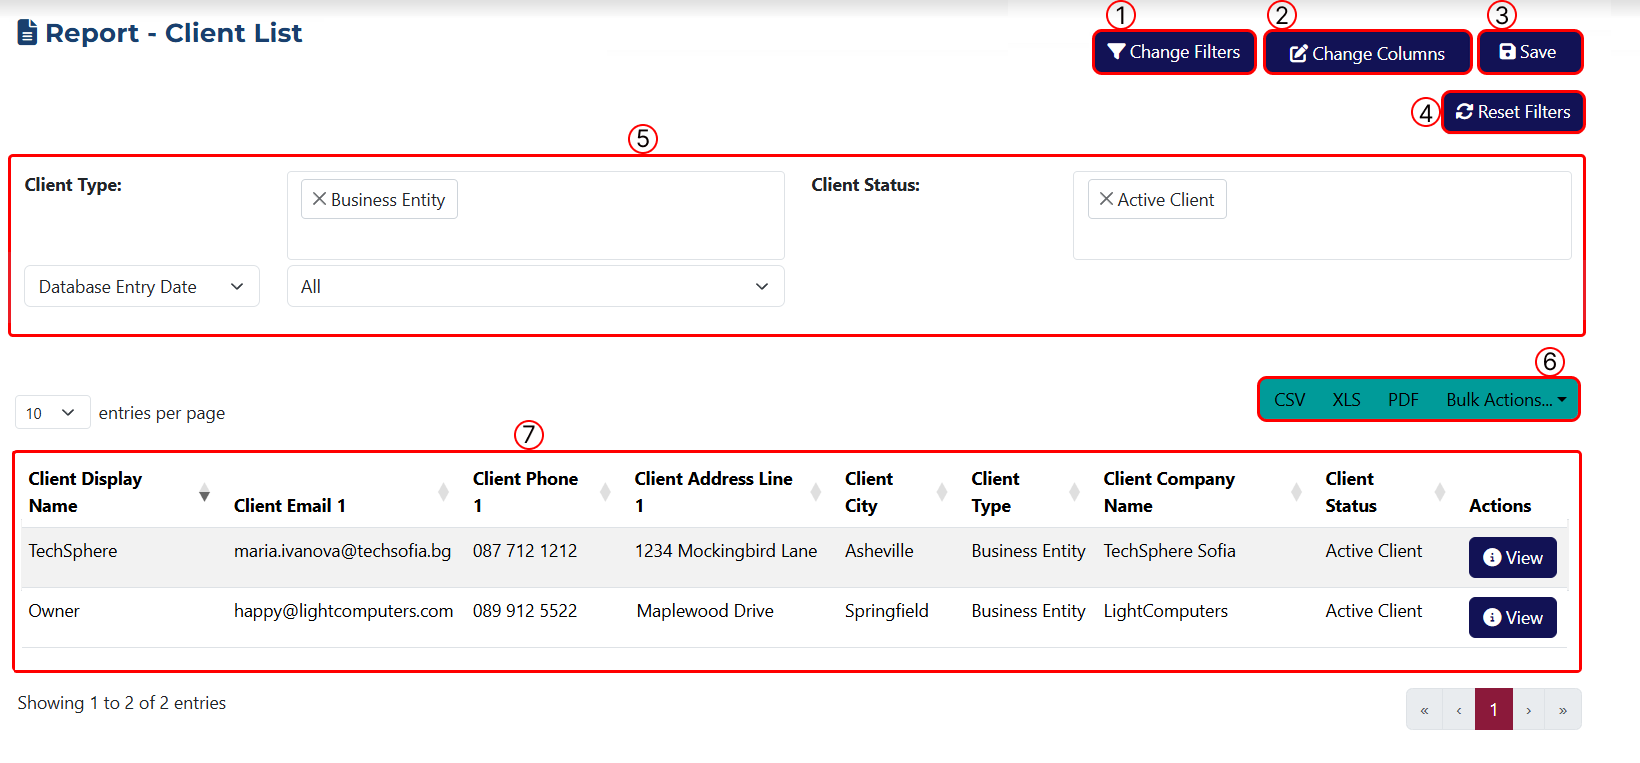
Task: Export the report as PDF
Action: [x=1402, y=400]
